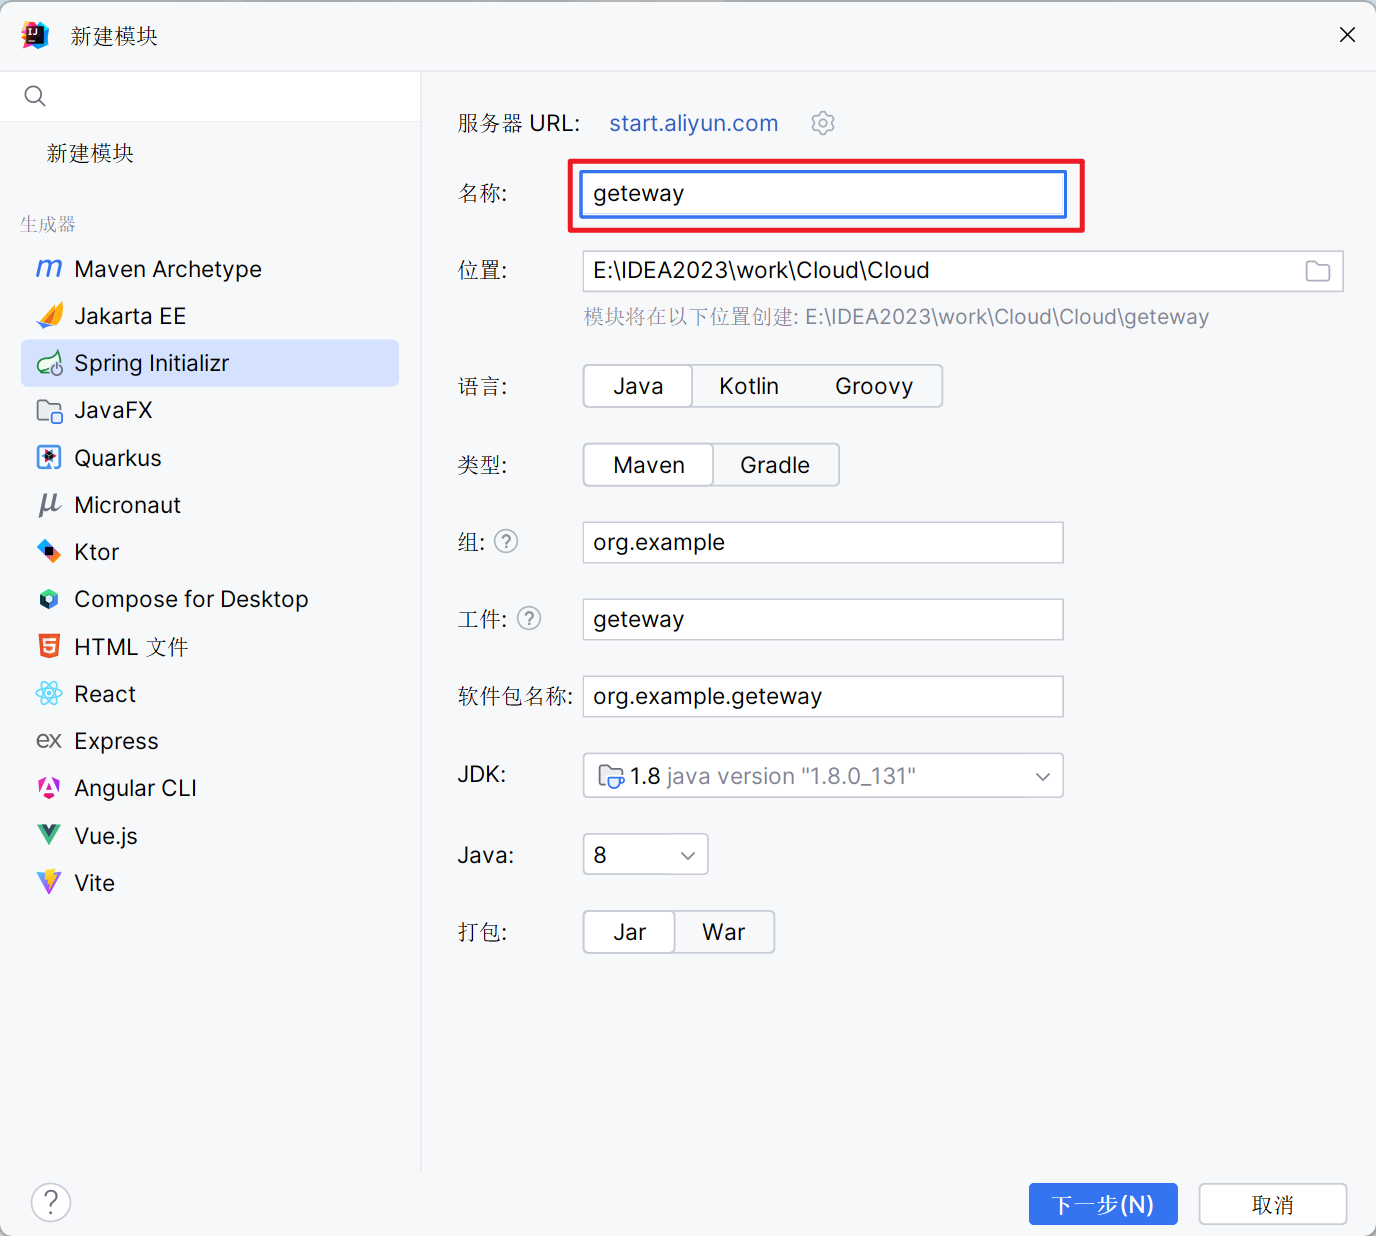Viewport: 1376px width, 1236px height.
Task: Select the Angular CLI generator
Action: coord(210,788)
